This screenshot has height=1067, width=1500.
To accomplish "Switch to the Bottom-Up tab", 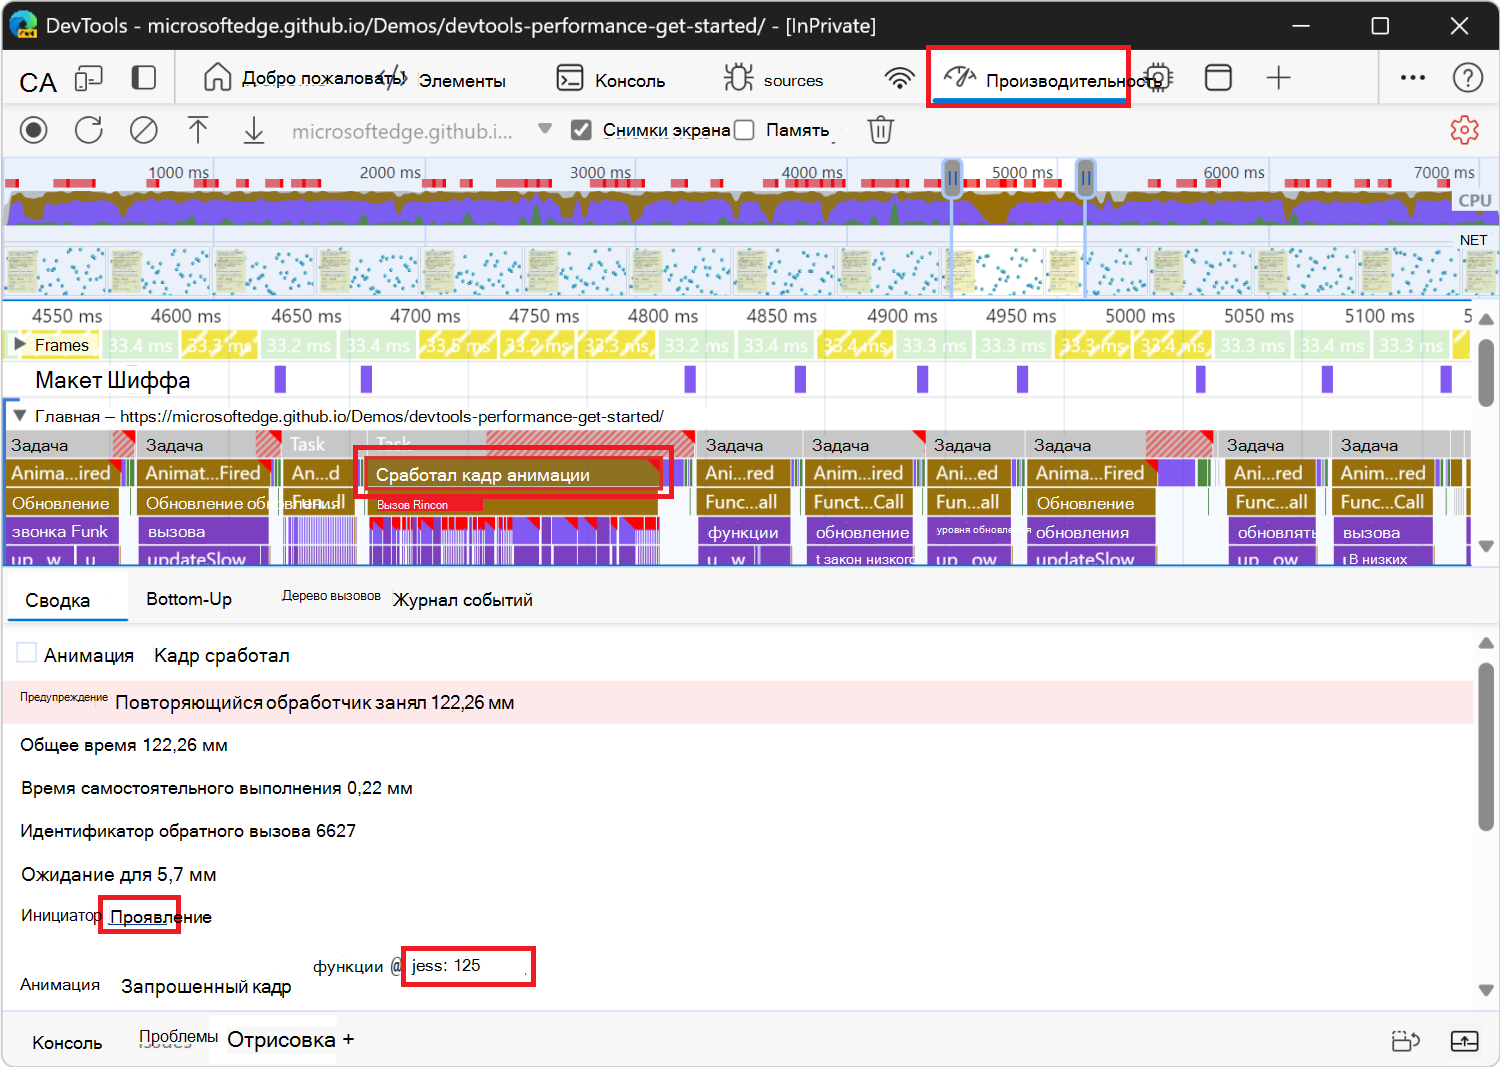I will coord(189,599).
